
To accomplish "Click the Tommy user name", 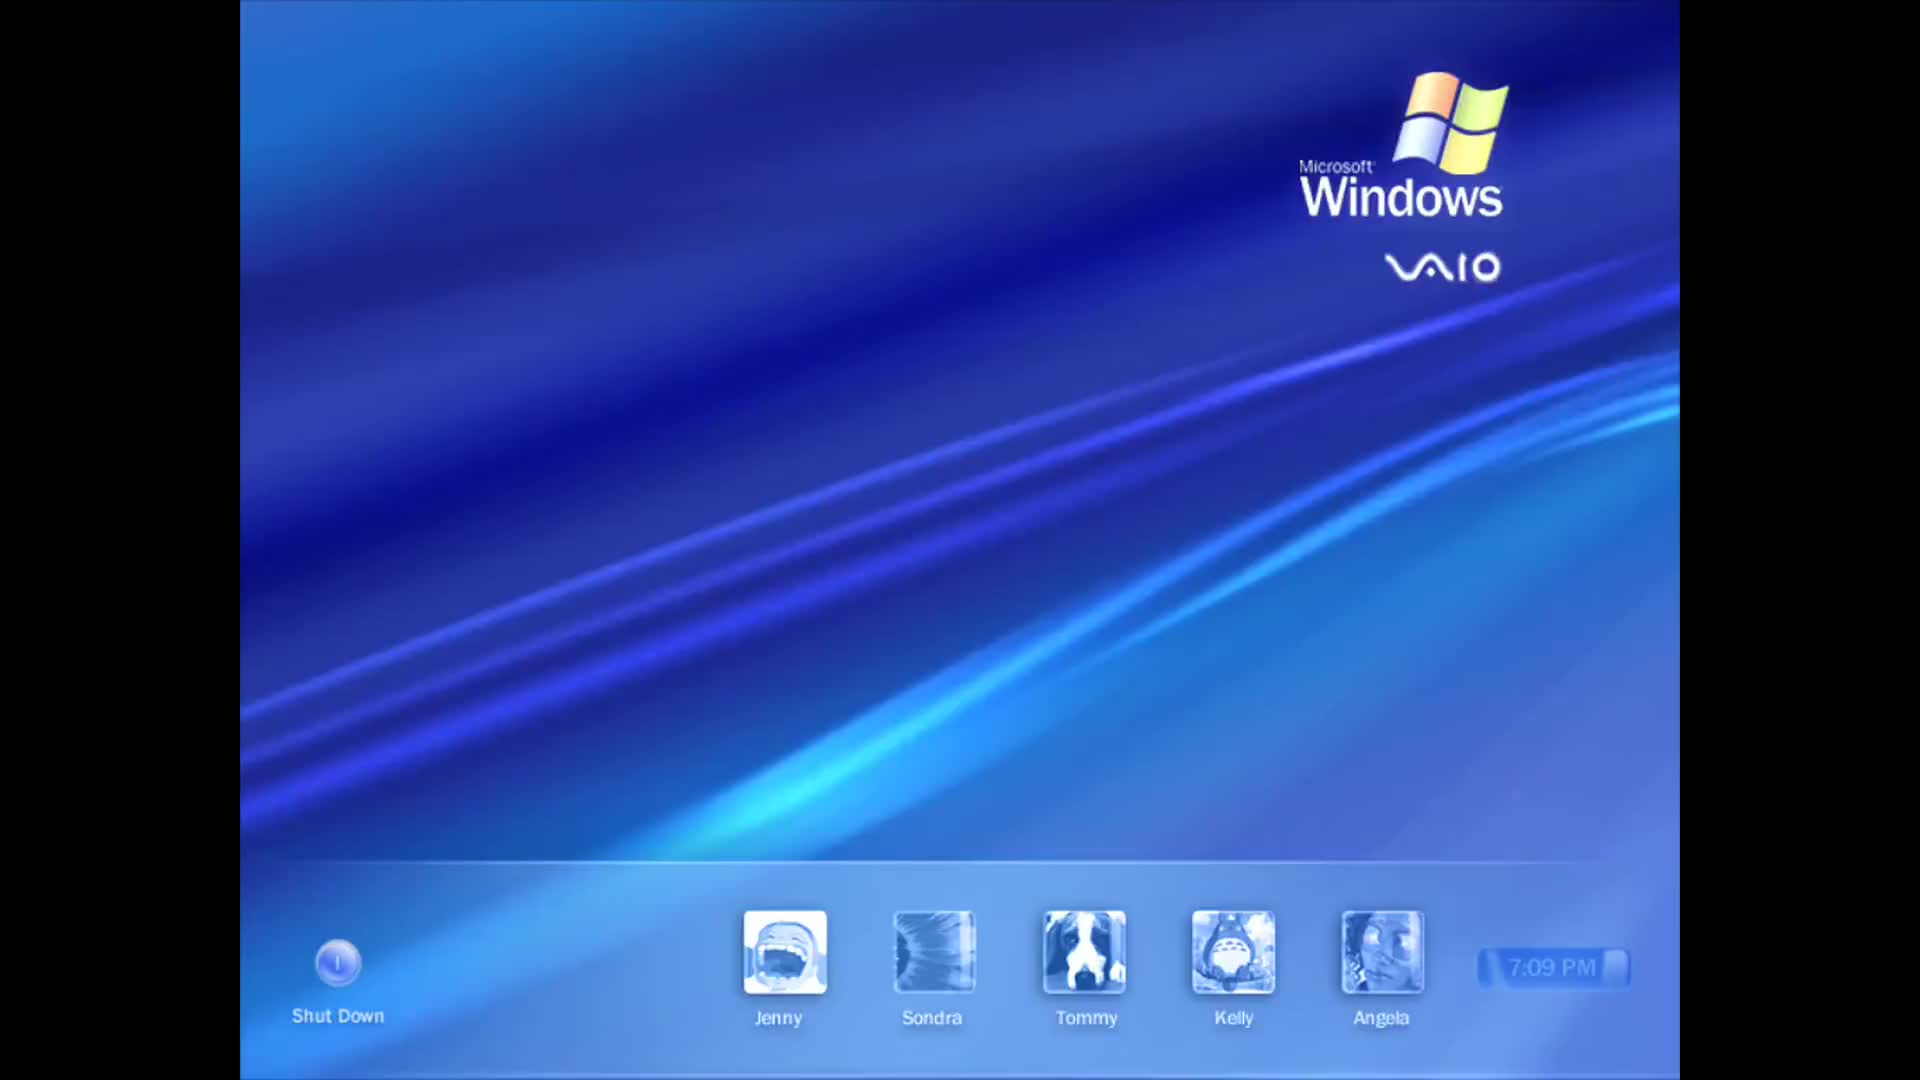I will (1086, 1018).
